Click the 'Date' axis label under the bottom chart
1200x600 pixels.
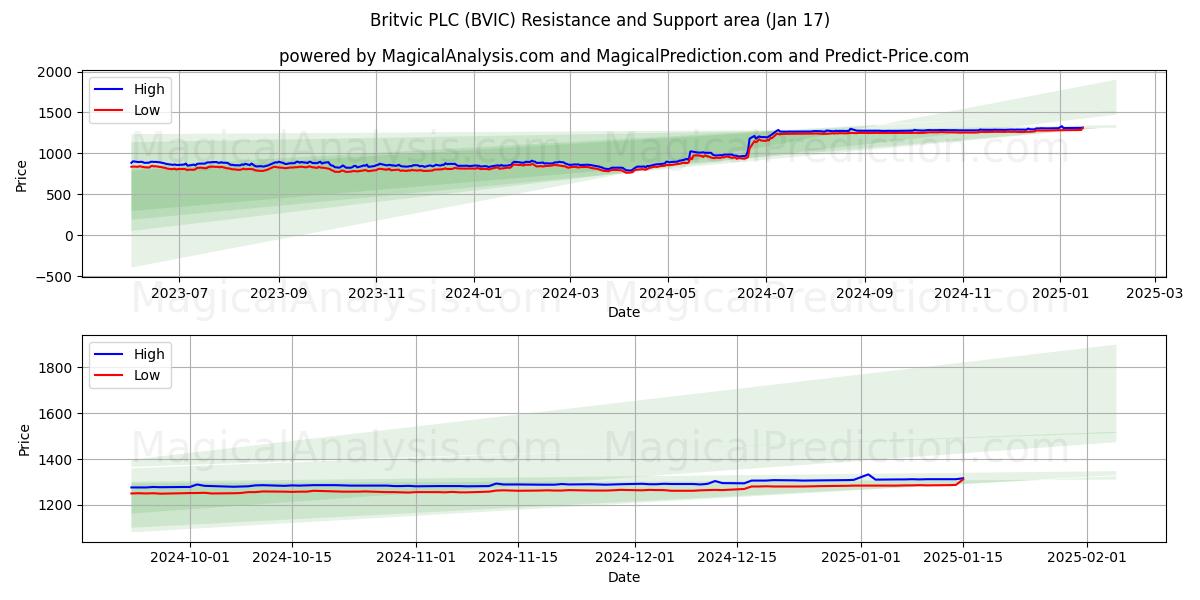coord(624,577)
